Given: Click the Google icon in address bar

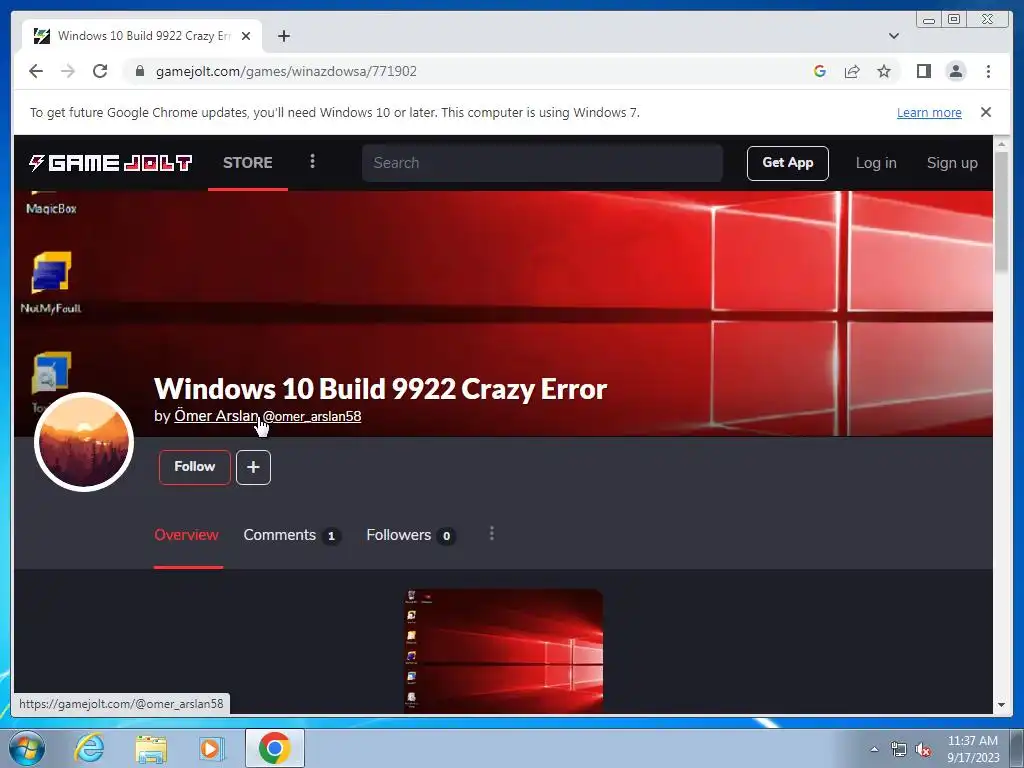Looking at the screenshot, I should click(x=820, y=71).
